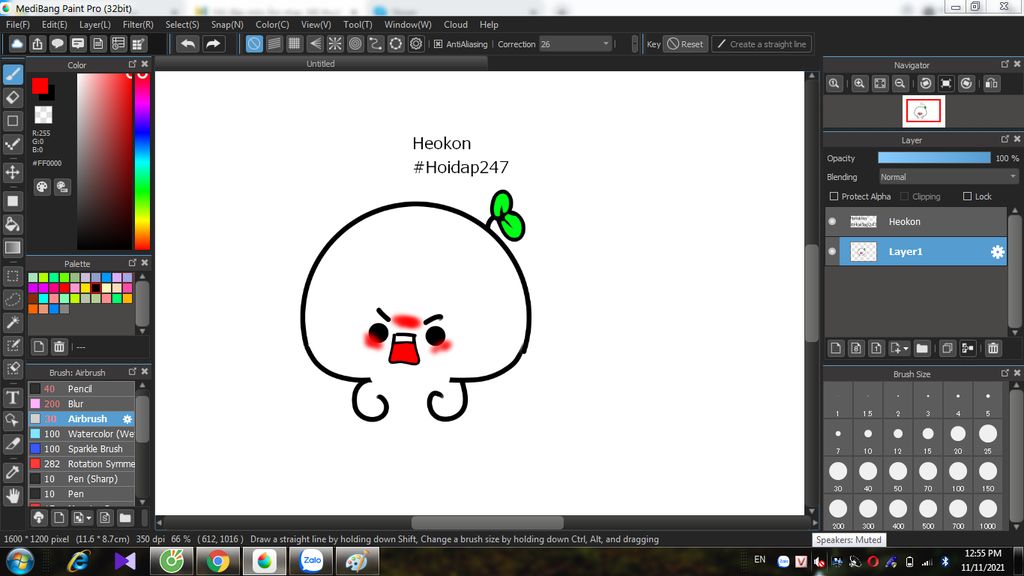Open Layer menu
Viewport: 1024px width, 576px height.
coord(95,24)
